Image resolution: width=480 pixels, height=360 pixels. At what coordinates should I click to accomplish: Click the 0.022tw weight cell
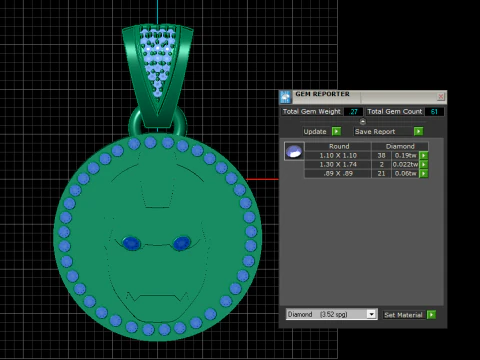(405, 164)
